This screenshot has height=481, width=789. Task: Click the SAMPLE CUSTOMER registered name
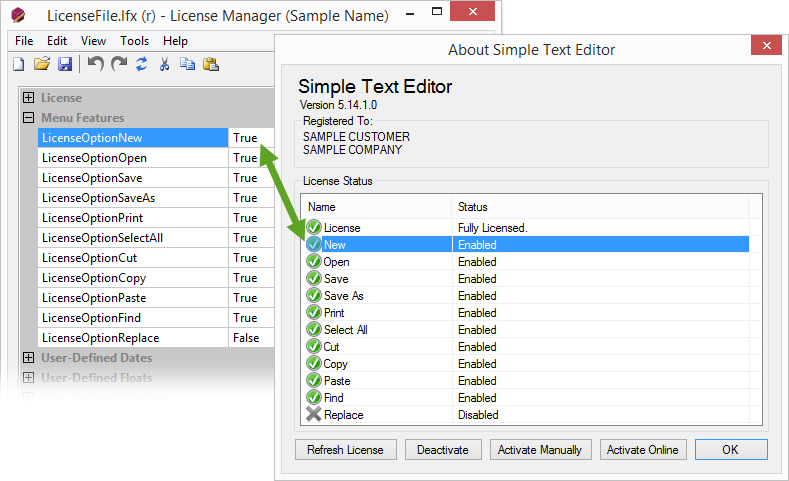[356, 137]
